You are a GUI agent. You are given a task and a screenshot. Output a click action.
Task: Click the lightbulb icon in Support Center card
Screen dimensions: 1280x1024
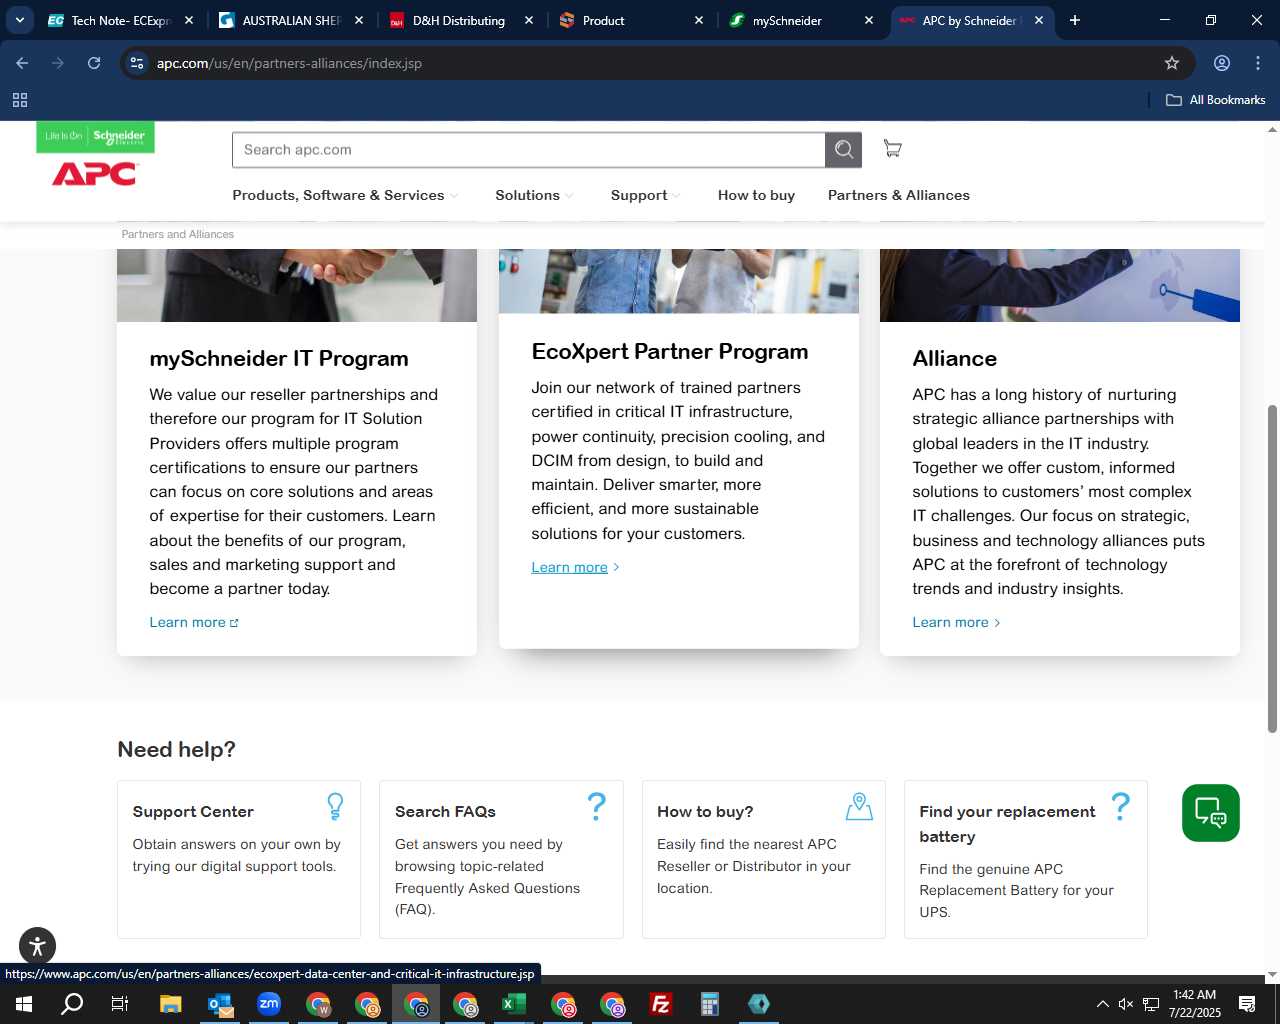[335, 806]
